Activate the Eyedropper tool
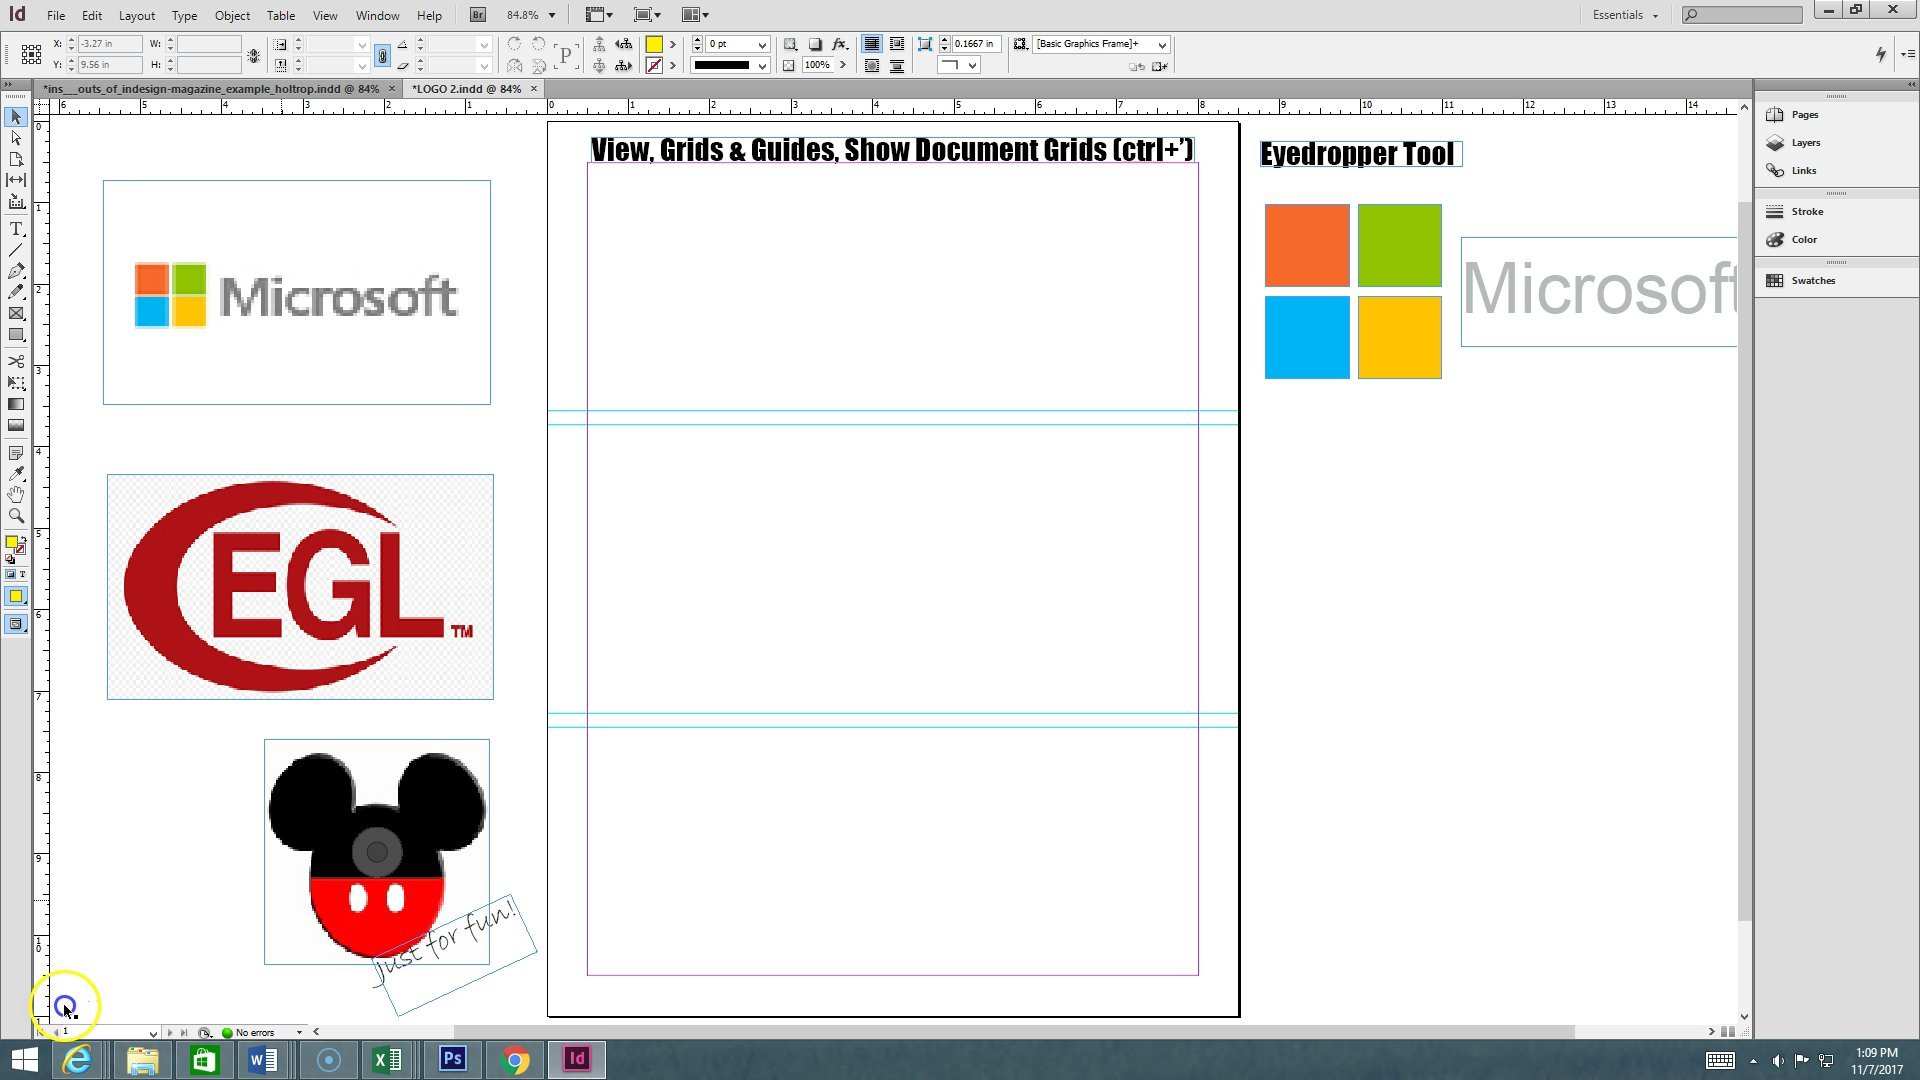 tap(16, 474)
